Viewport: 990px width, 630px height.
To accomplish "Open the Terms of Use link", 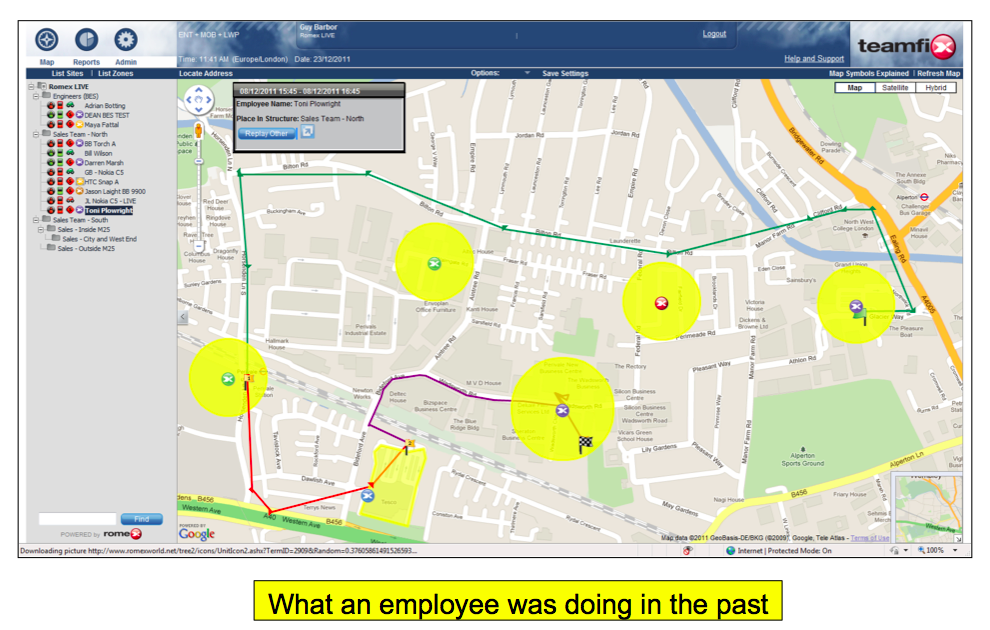I will click(x=869, y=538).
